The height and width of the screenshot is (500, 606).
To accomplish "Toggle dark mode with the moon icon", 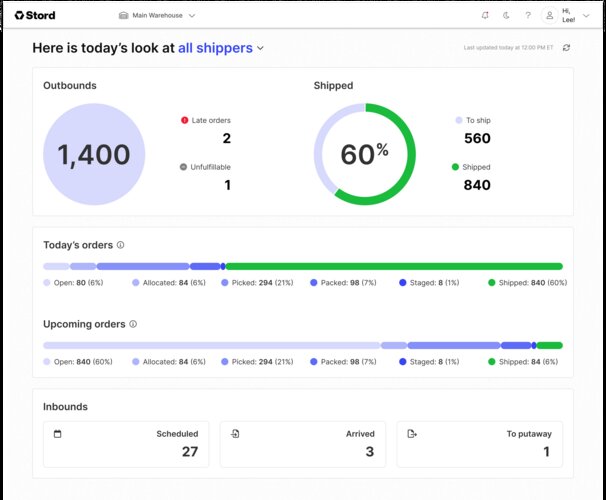I will pyautogui.click(x=506, y=16).
